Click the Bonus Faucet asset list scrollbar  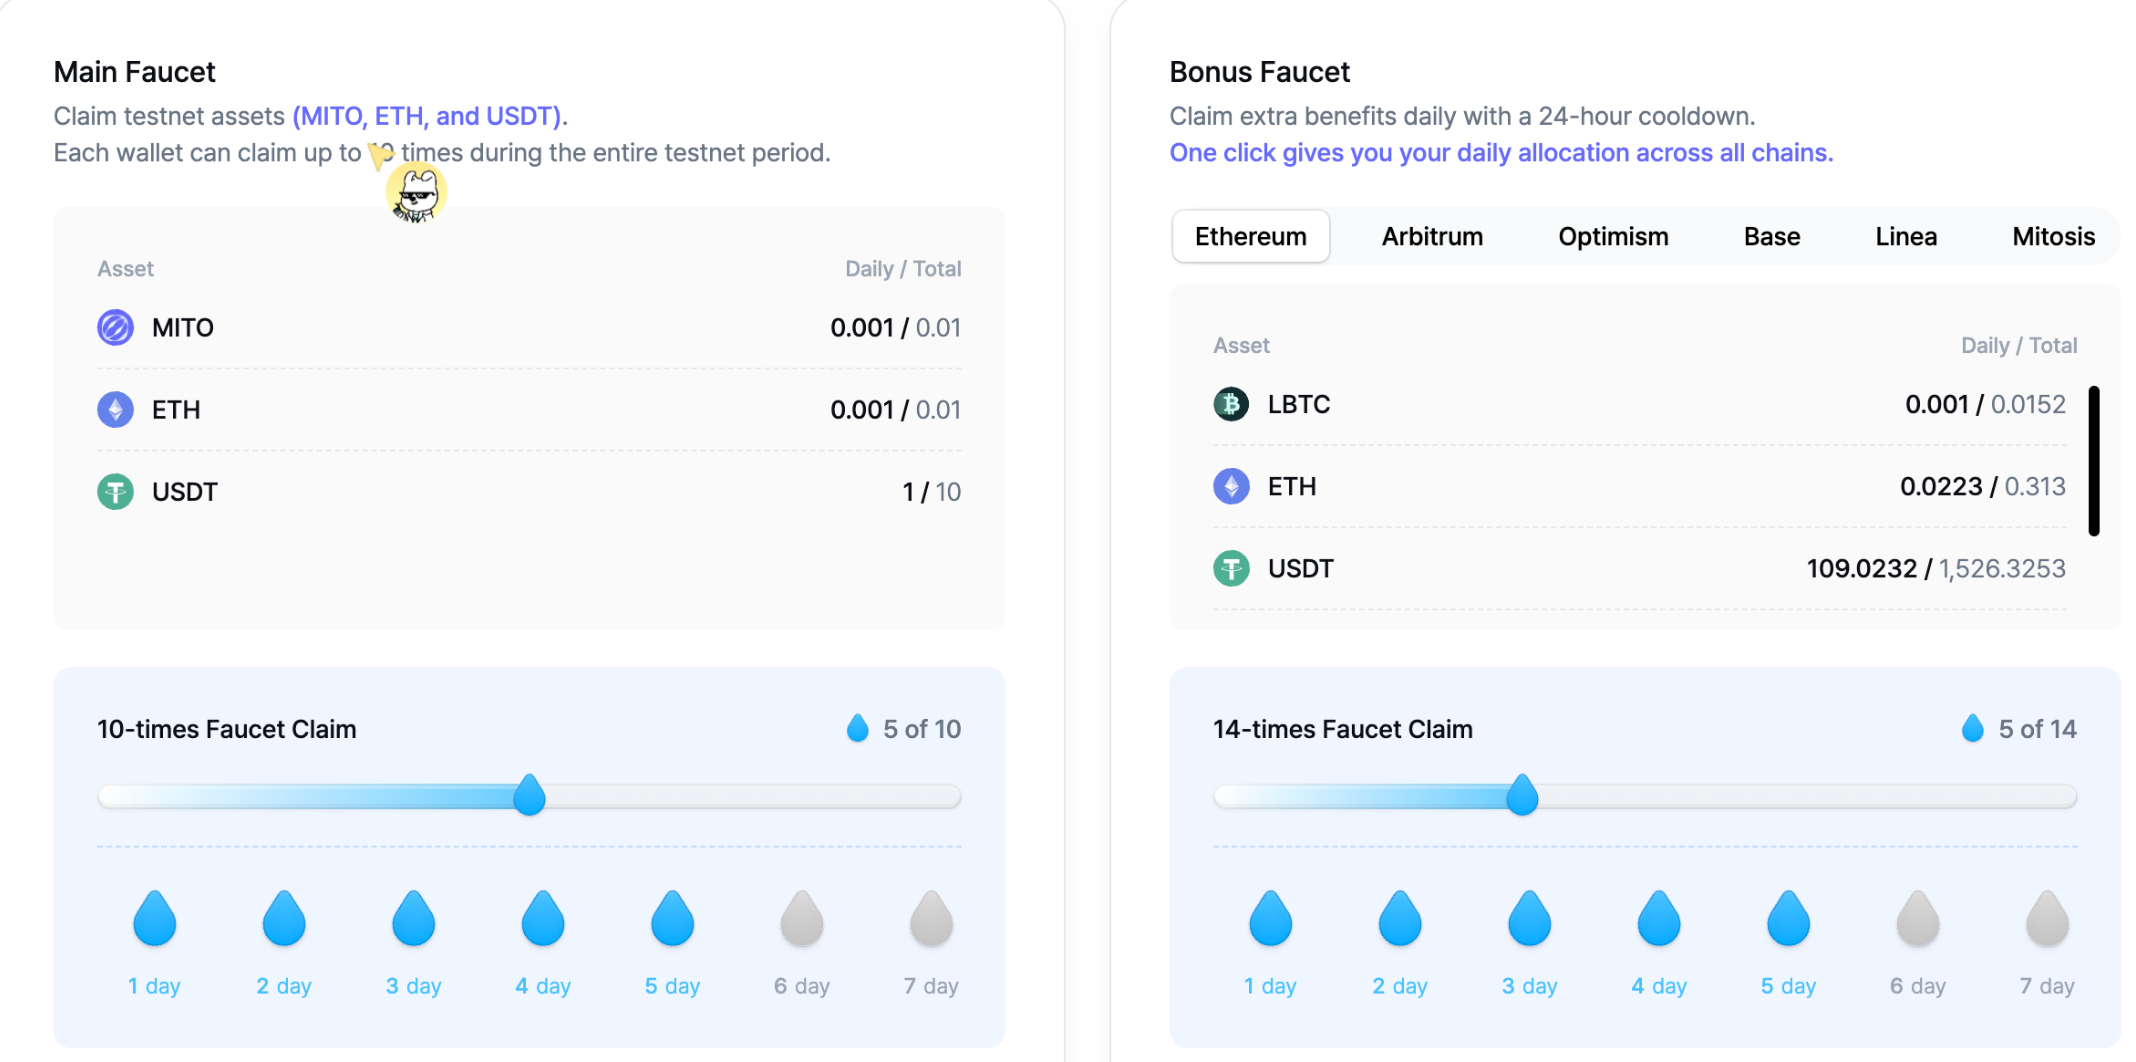(2094, 461)
